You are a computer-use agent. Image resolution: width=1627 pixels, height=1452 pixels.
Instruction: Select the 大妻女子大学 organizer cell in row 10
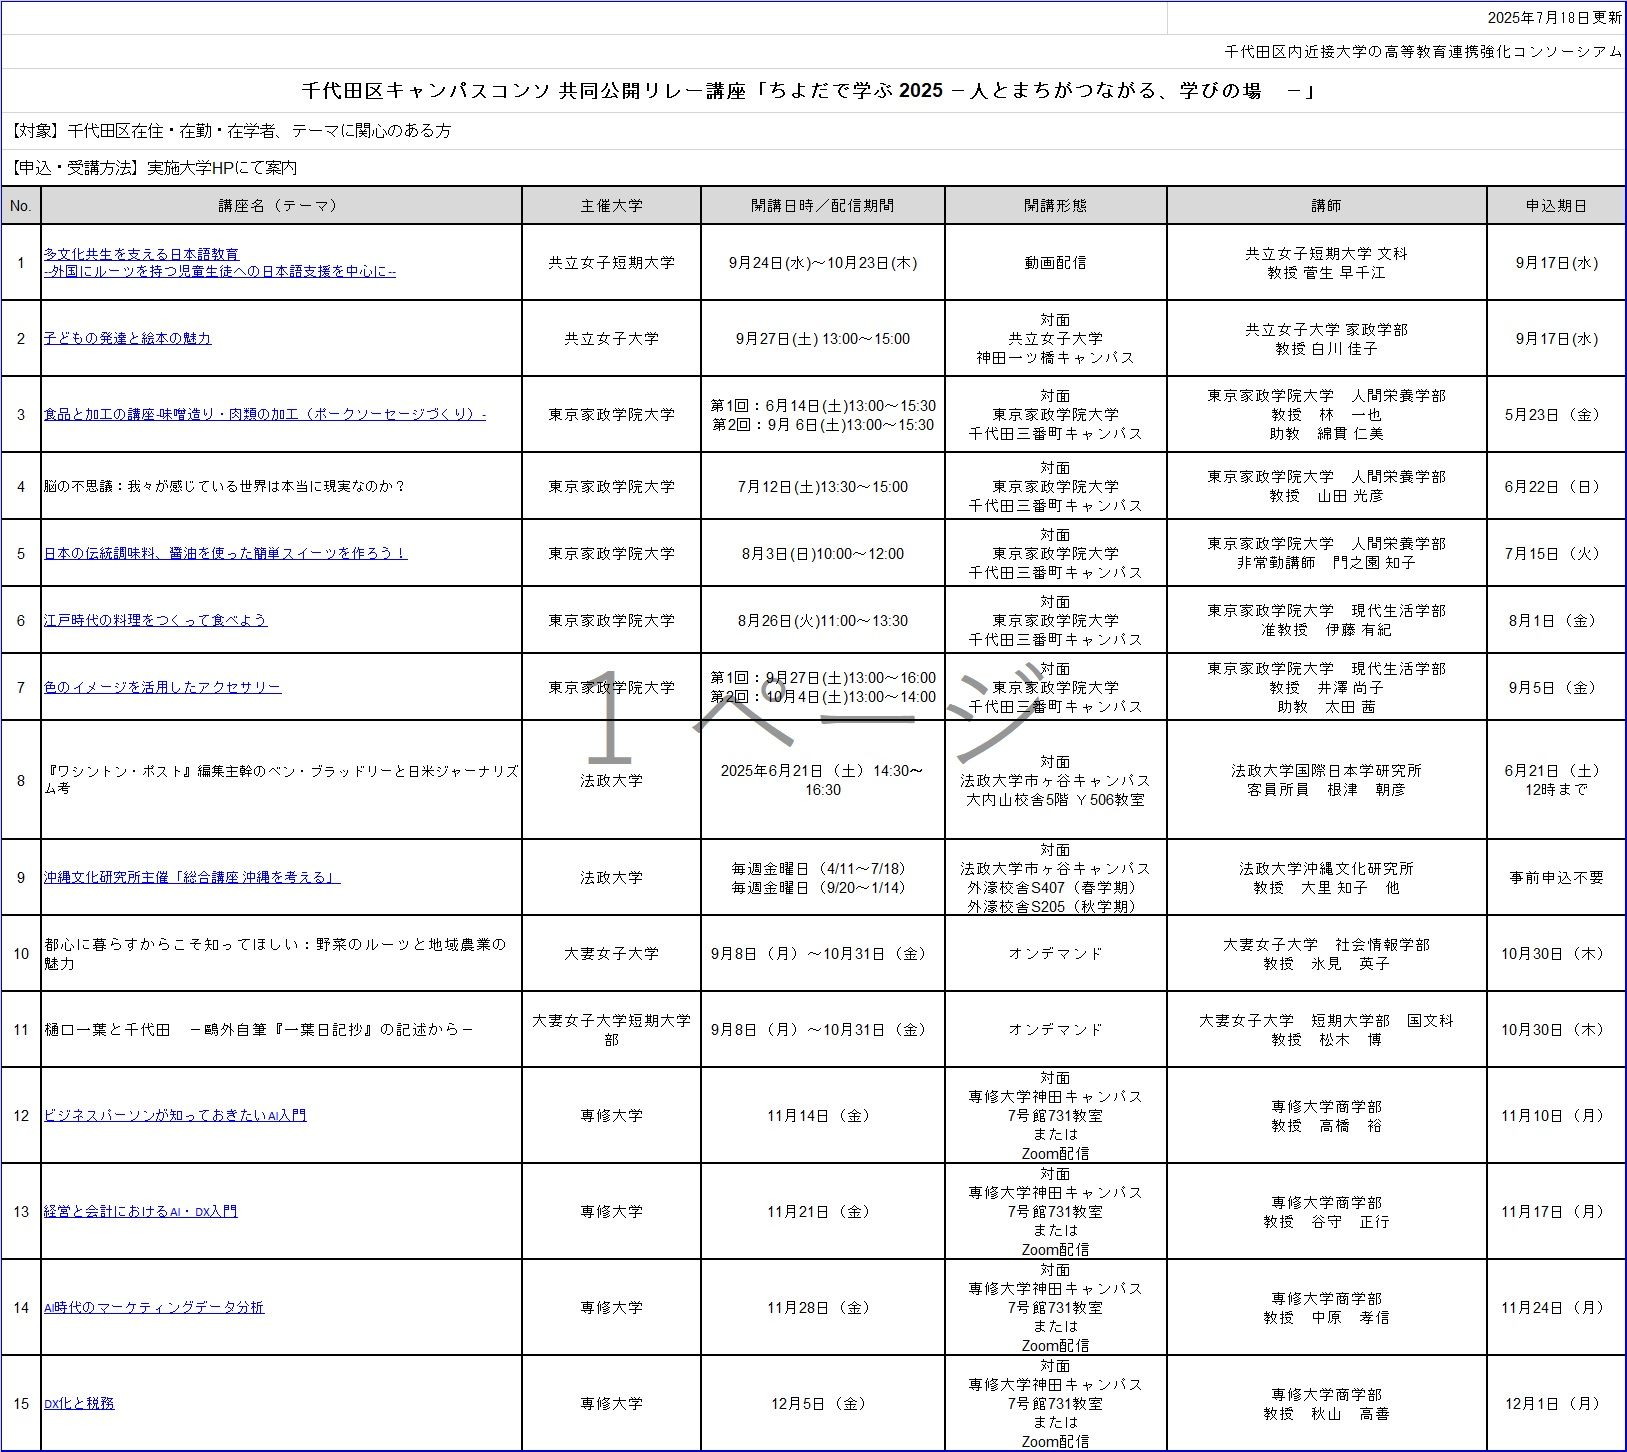[611, 953]
